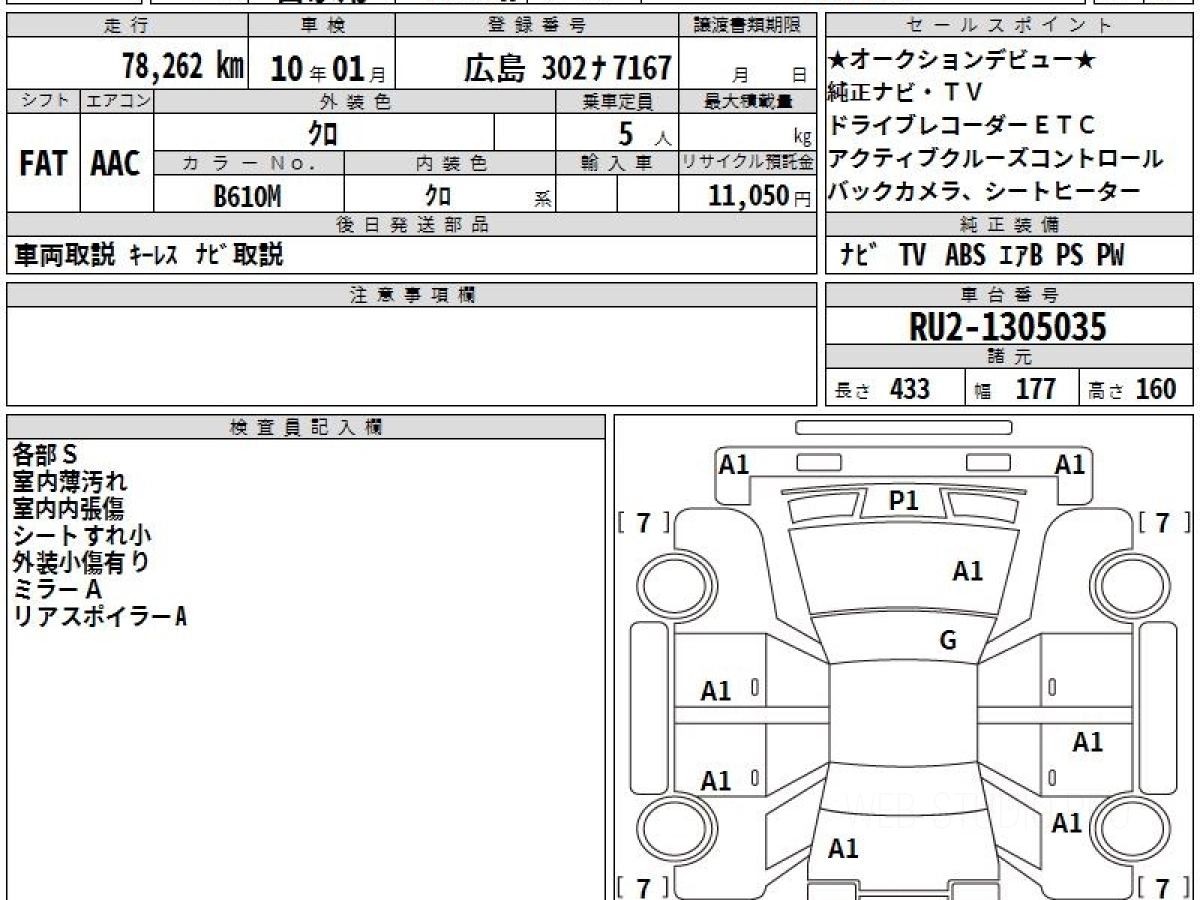Select the A1 mark on the hood

[967, 572]
